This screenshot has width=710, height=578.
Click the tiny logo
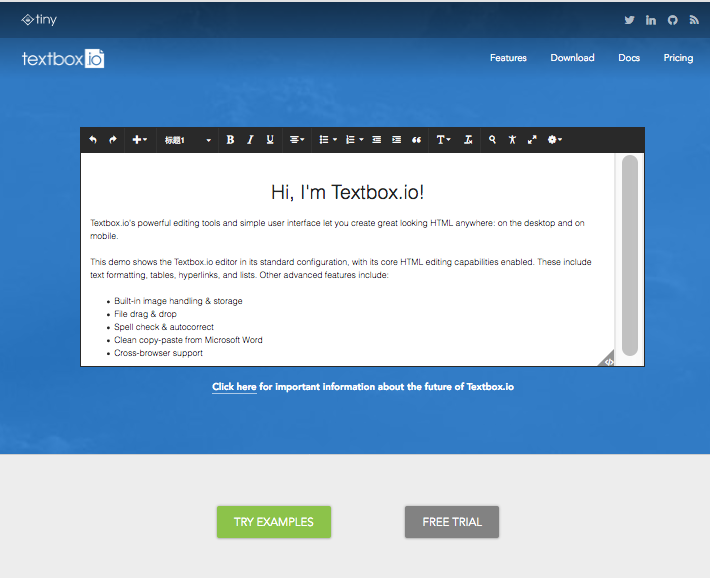tap(39, 19)
